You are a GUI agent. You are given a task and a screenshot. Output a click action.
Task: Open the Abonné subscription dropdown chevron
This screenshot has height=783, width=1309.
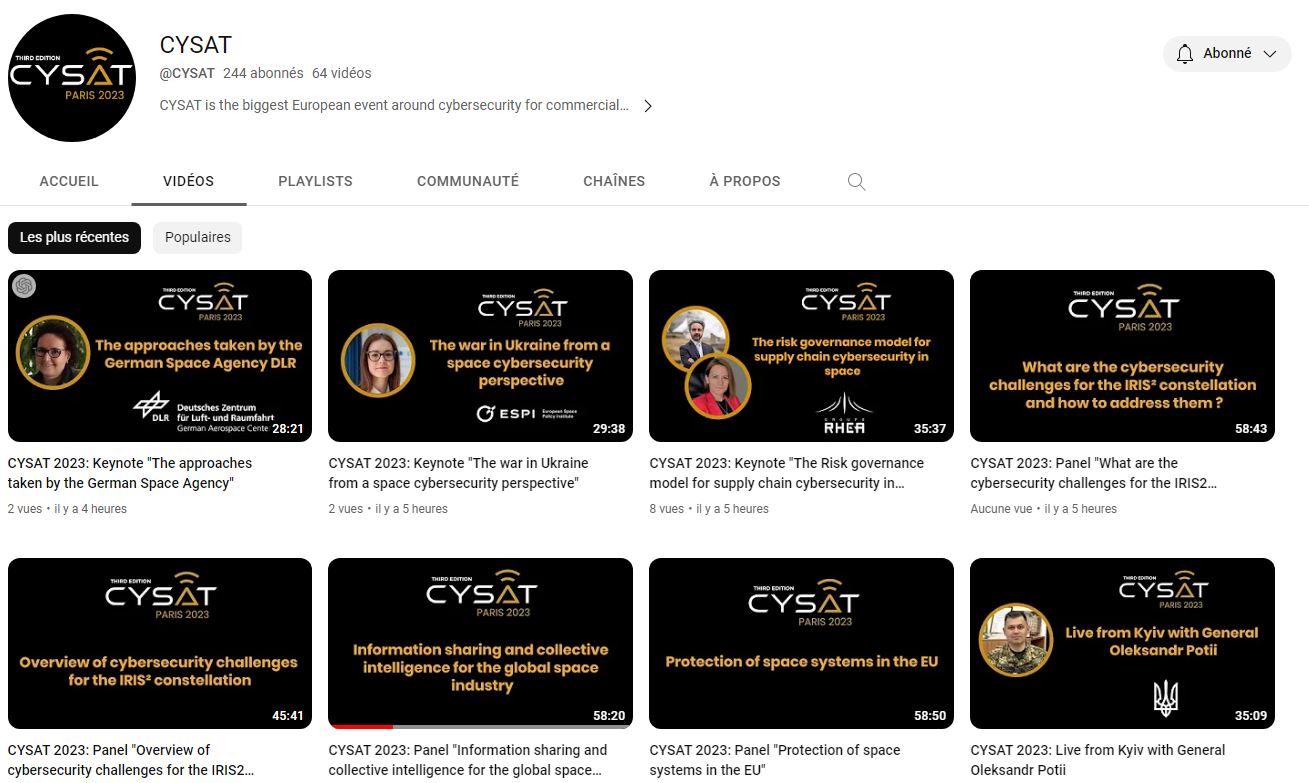click(x=1270, y=54)
